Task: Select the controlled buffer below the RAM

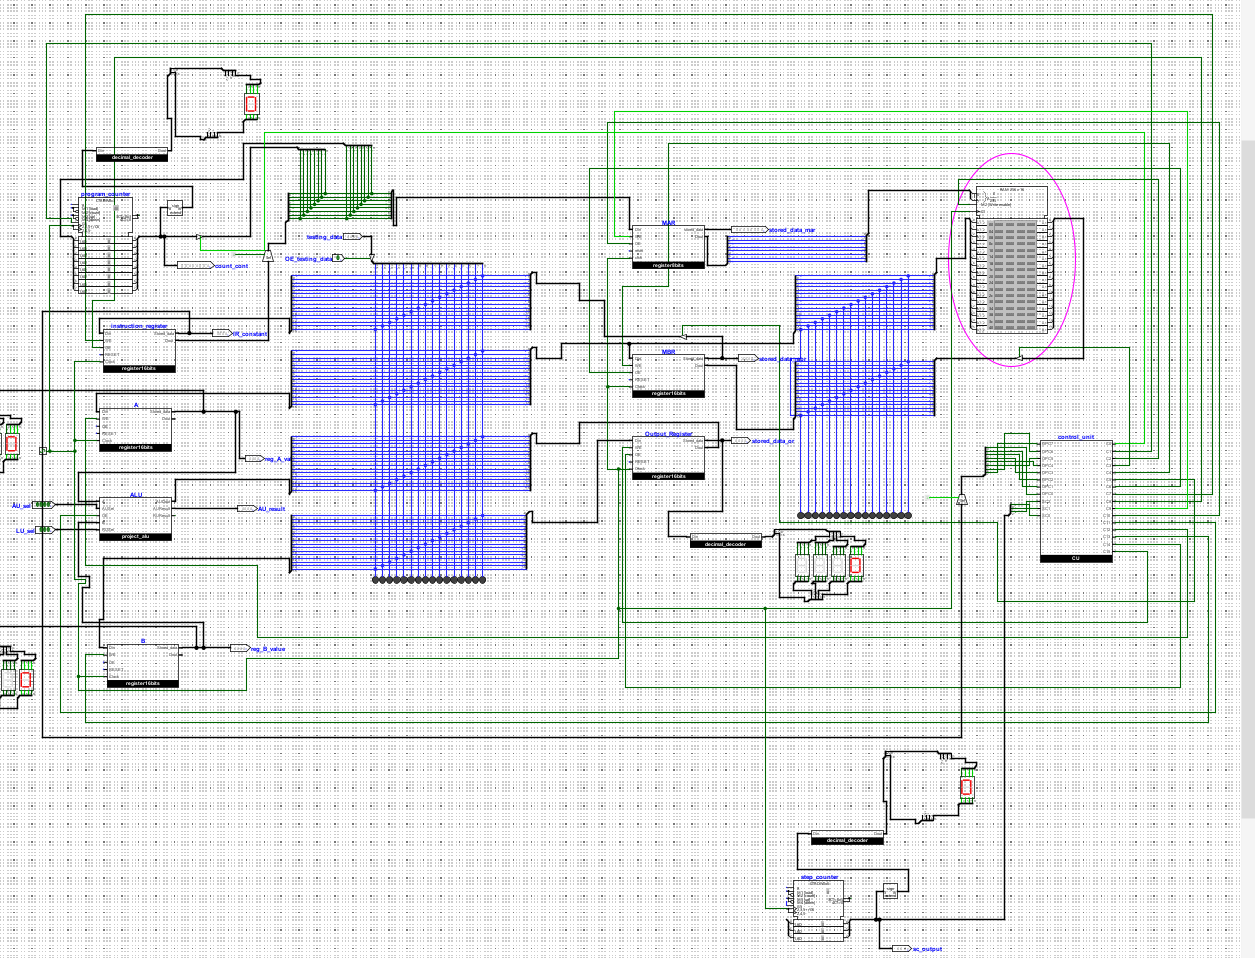Action: tap(1019, 357)
